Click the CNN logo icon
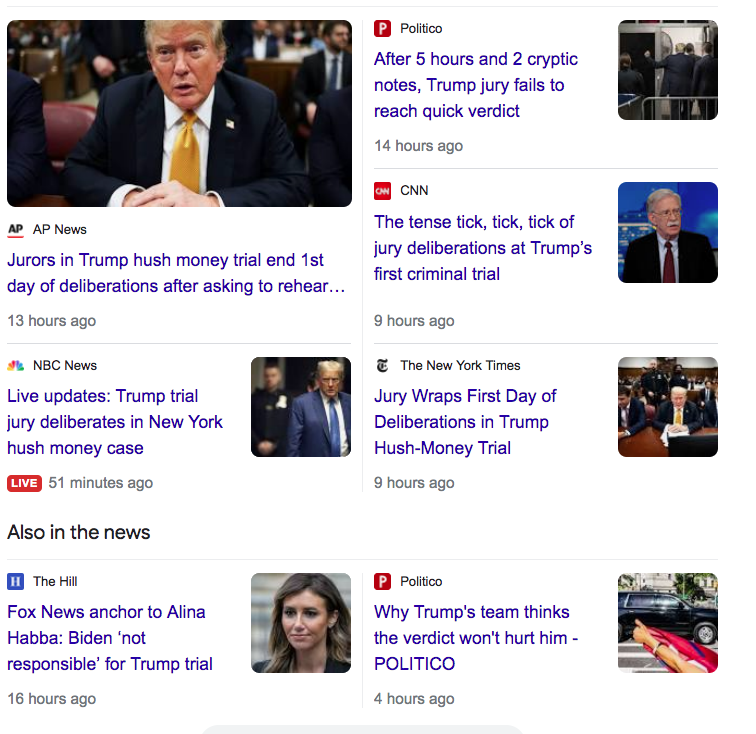The image size is (756, 734). 382,191
